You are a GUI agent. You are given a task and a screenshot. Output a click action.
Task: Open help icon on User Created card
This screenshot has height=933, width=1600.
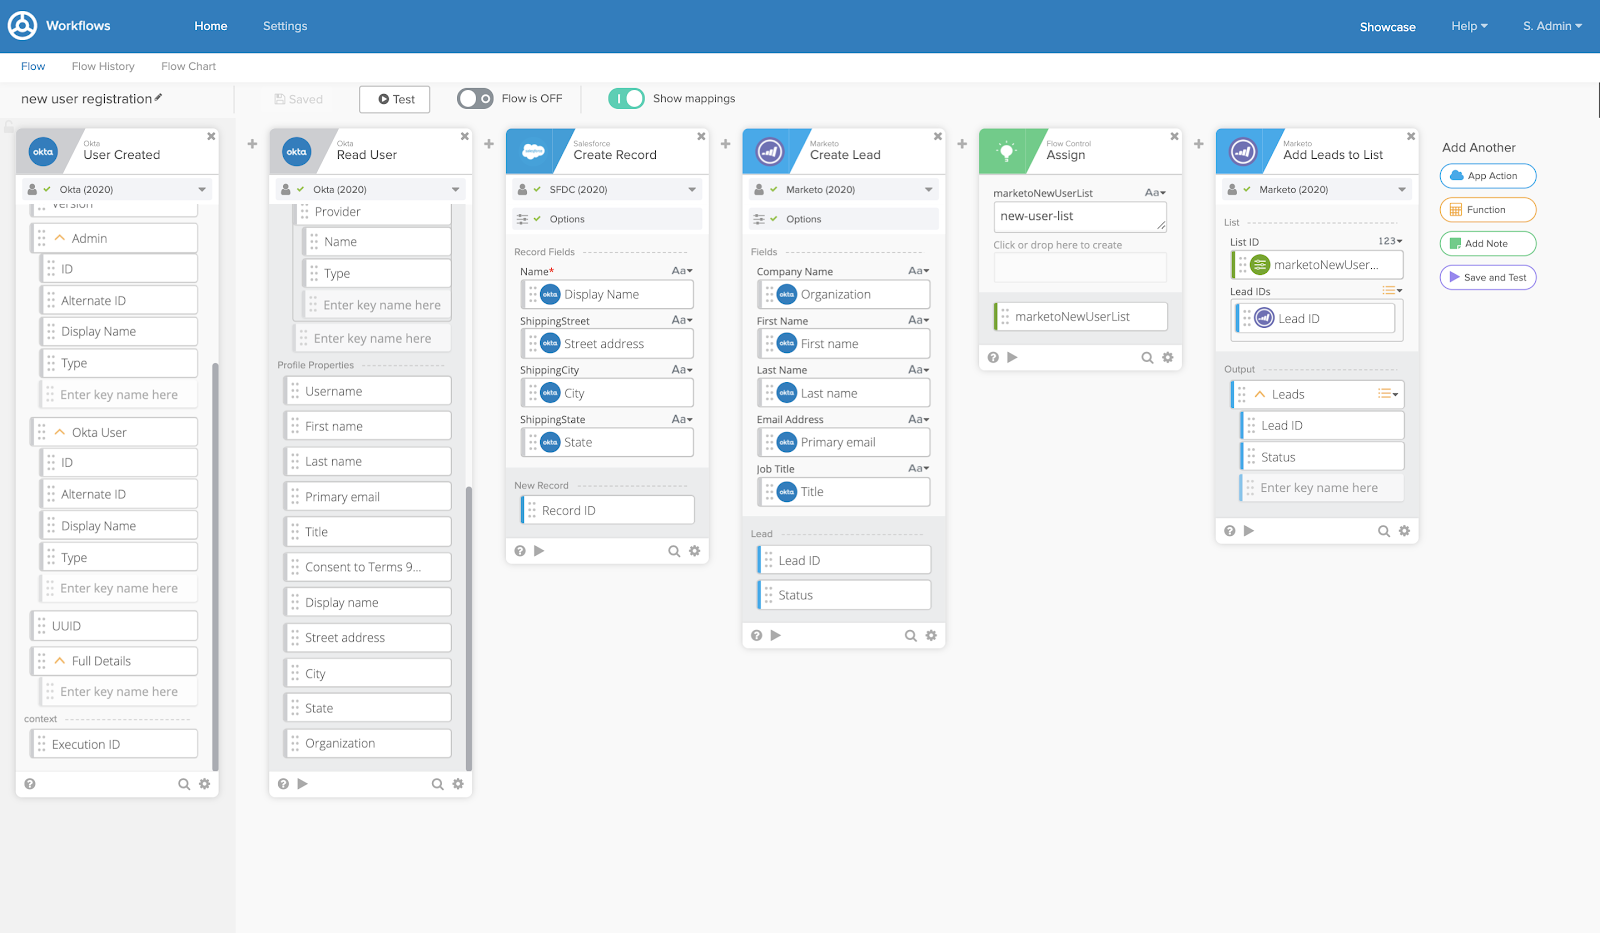30,784
